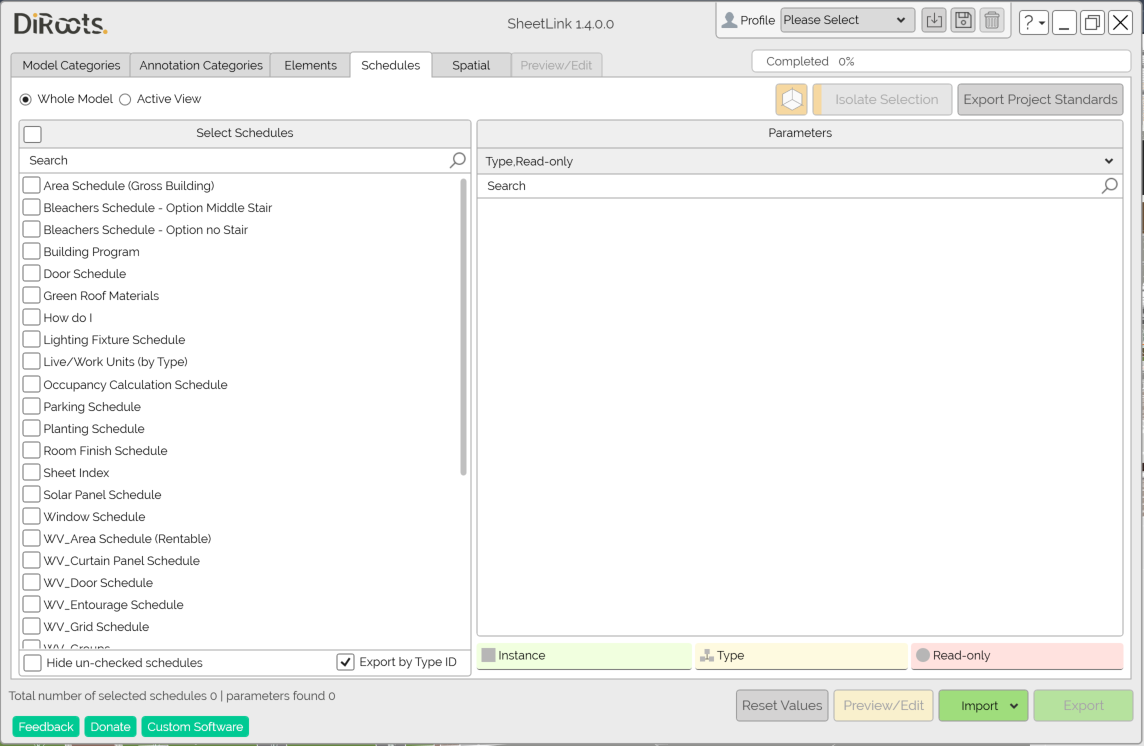Click the Export Project Standards button
This screenshot has height=746, width=1144.
(x=1040, y=100)
